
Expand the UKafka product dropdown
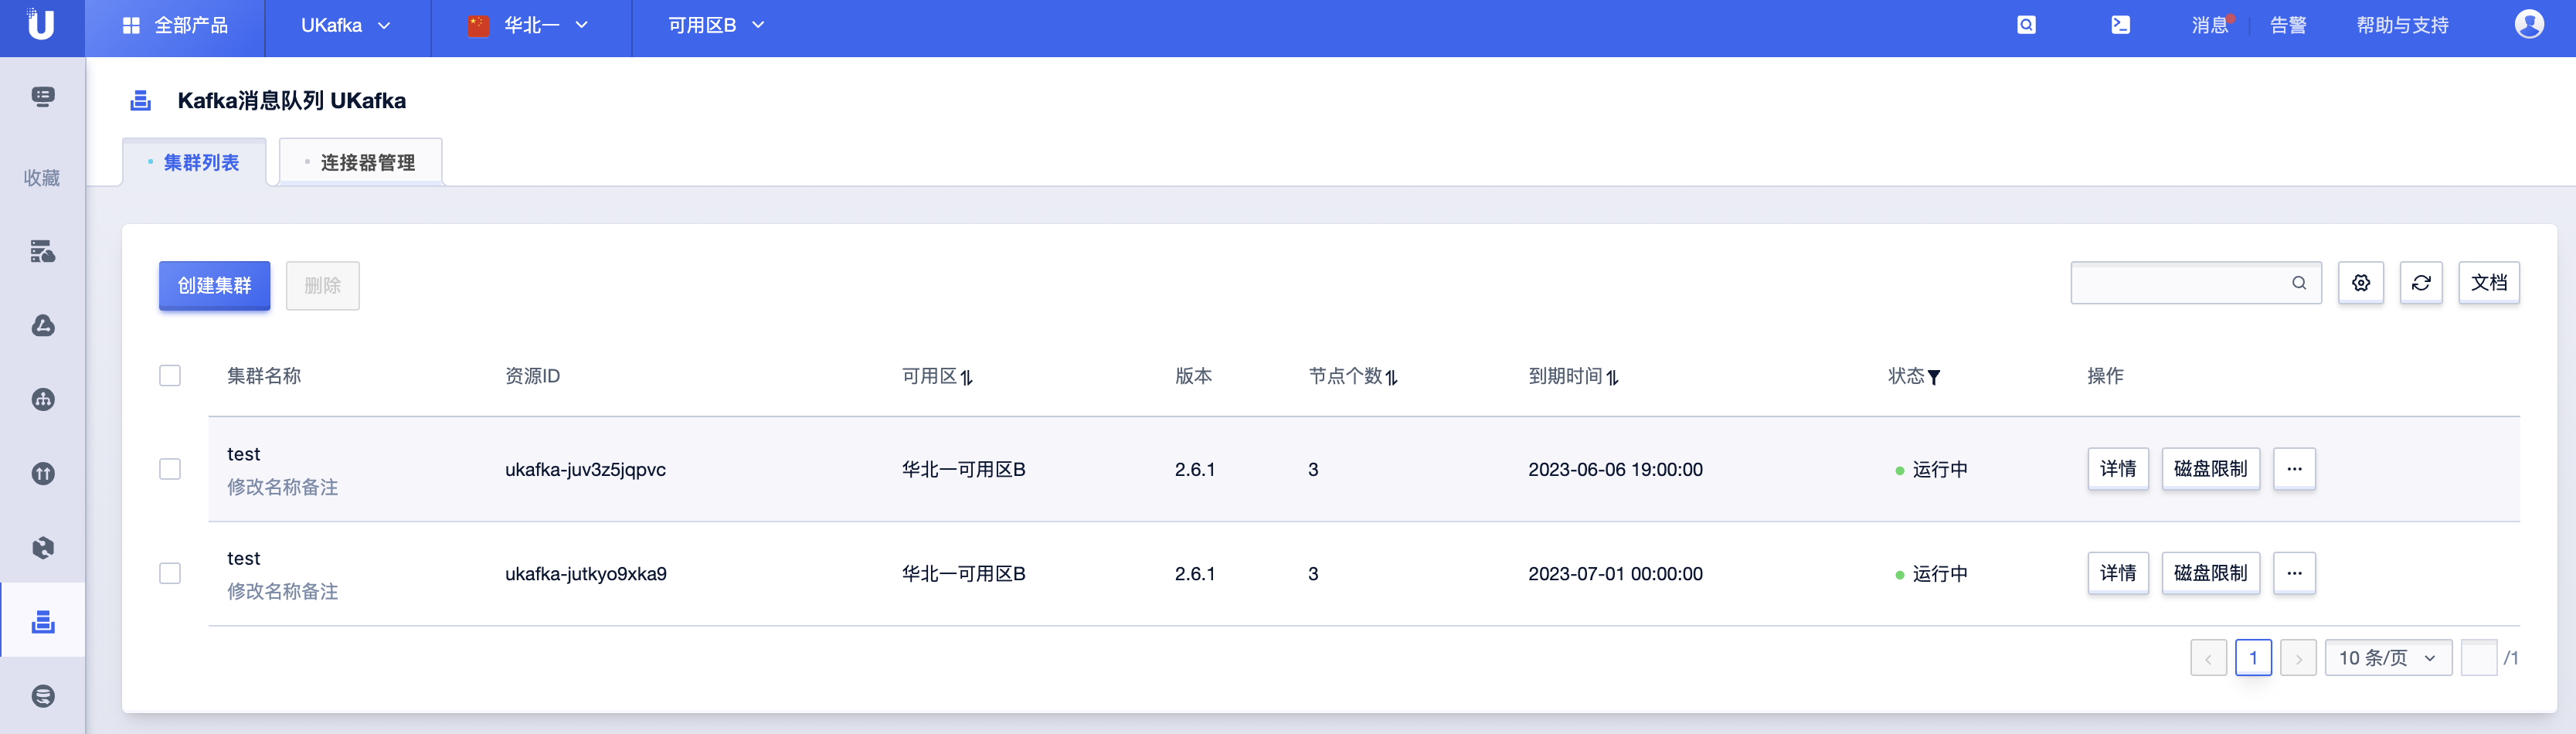tap(346, 25)
